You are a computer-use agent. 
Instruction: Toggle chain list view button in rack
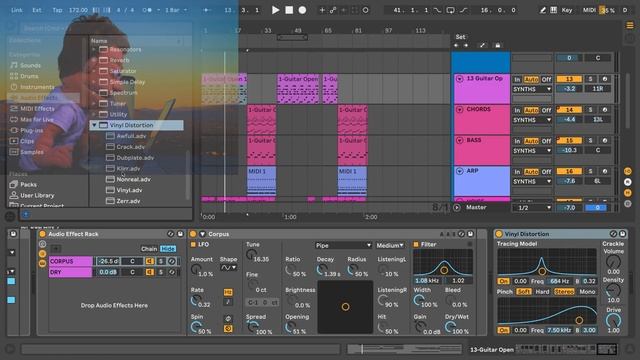pyautogui.click(x=42, y=254)
